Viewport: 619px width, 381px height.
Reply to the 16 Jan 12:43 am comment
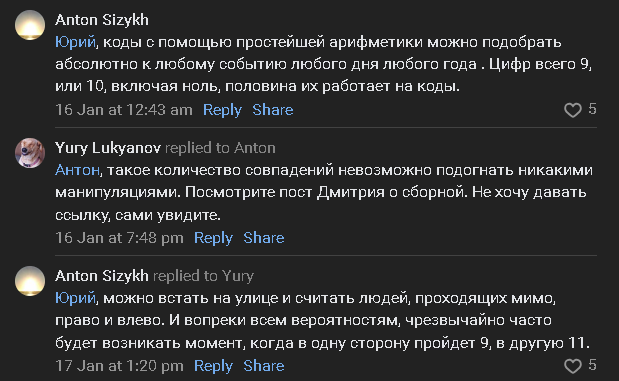222,110
